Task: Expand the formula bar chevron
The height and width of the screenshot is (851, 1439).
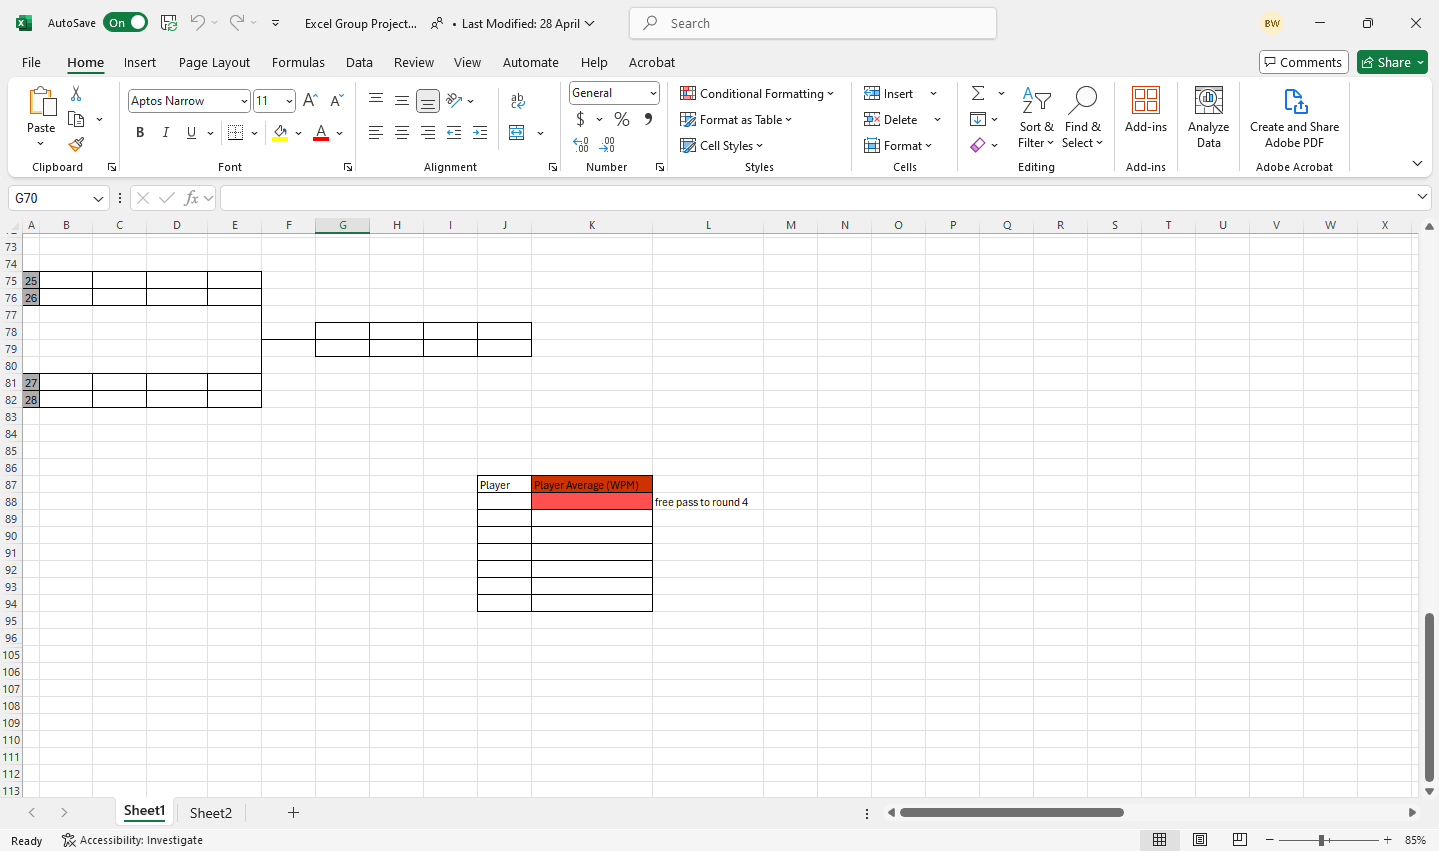Action: (x=1422, y=197)
